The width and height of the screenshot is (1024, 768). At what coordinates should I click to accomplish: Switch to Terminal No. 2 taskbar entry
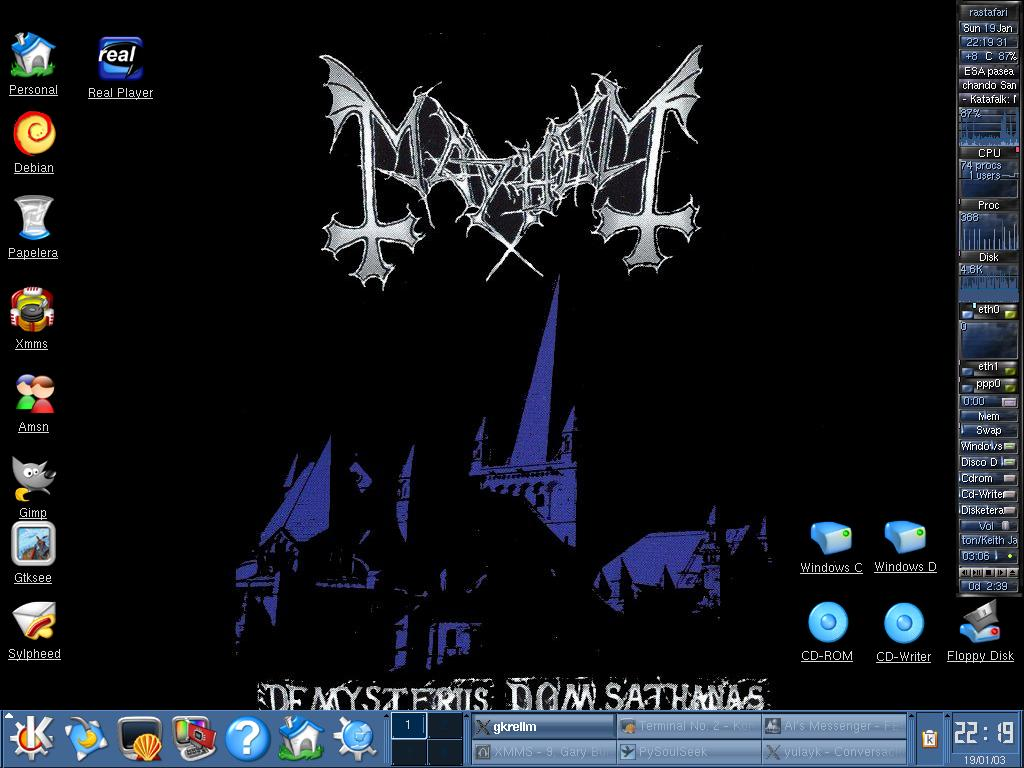pyautogui.click(x=688, y=726)
